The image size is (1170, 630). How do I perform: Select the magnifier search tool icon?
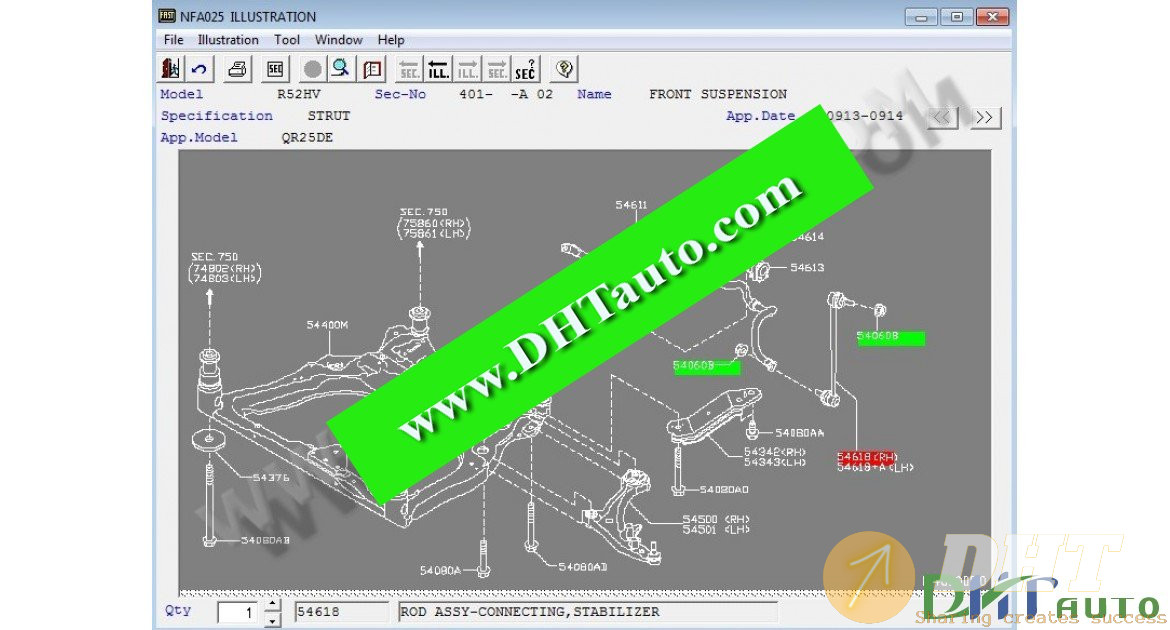coord(341,69)
